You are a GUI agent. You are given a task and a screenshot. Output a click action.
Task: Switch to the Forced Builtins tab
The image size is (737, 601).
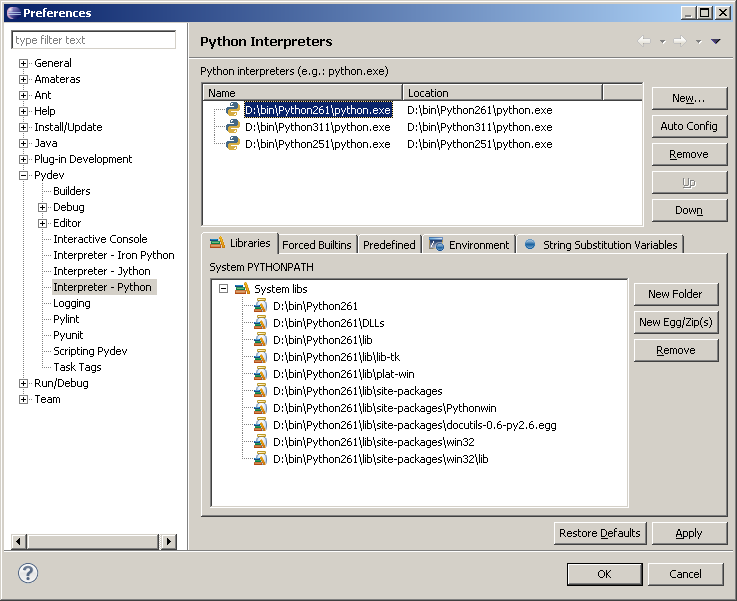(x=316, y=245)
